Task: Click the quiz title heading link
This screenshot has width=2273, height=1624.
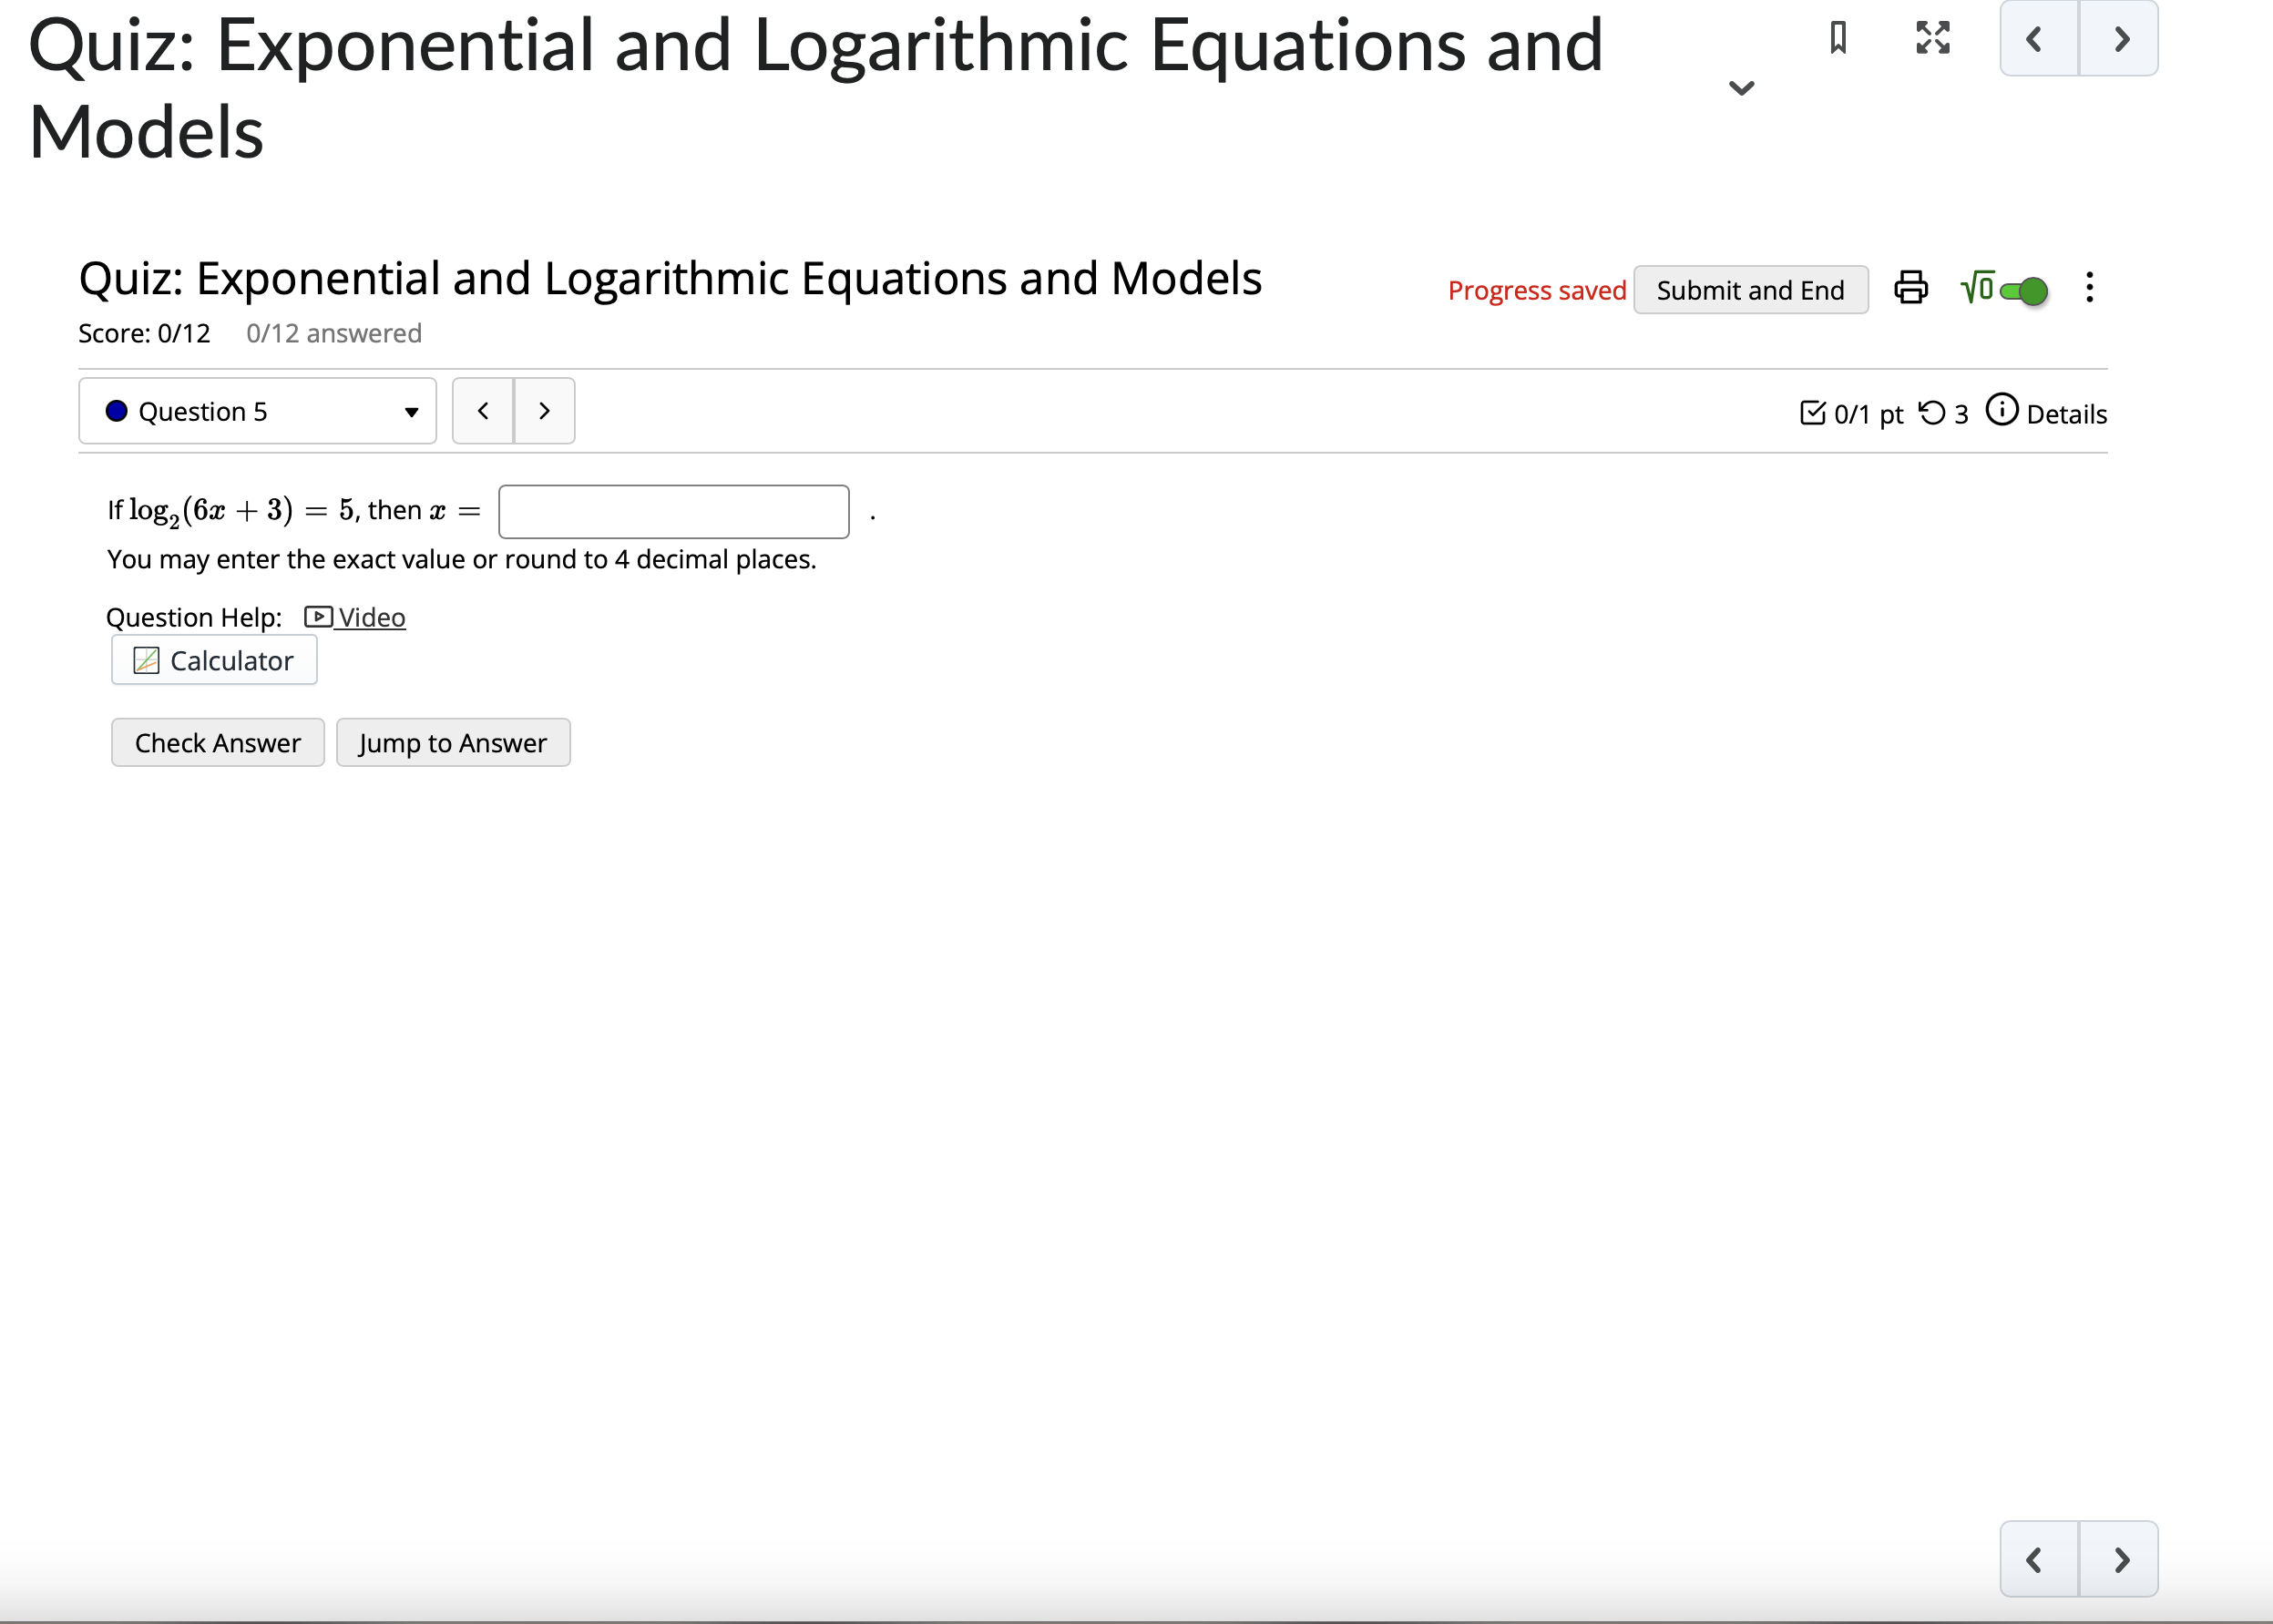Action: click(670, 279)
